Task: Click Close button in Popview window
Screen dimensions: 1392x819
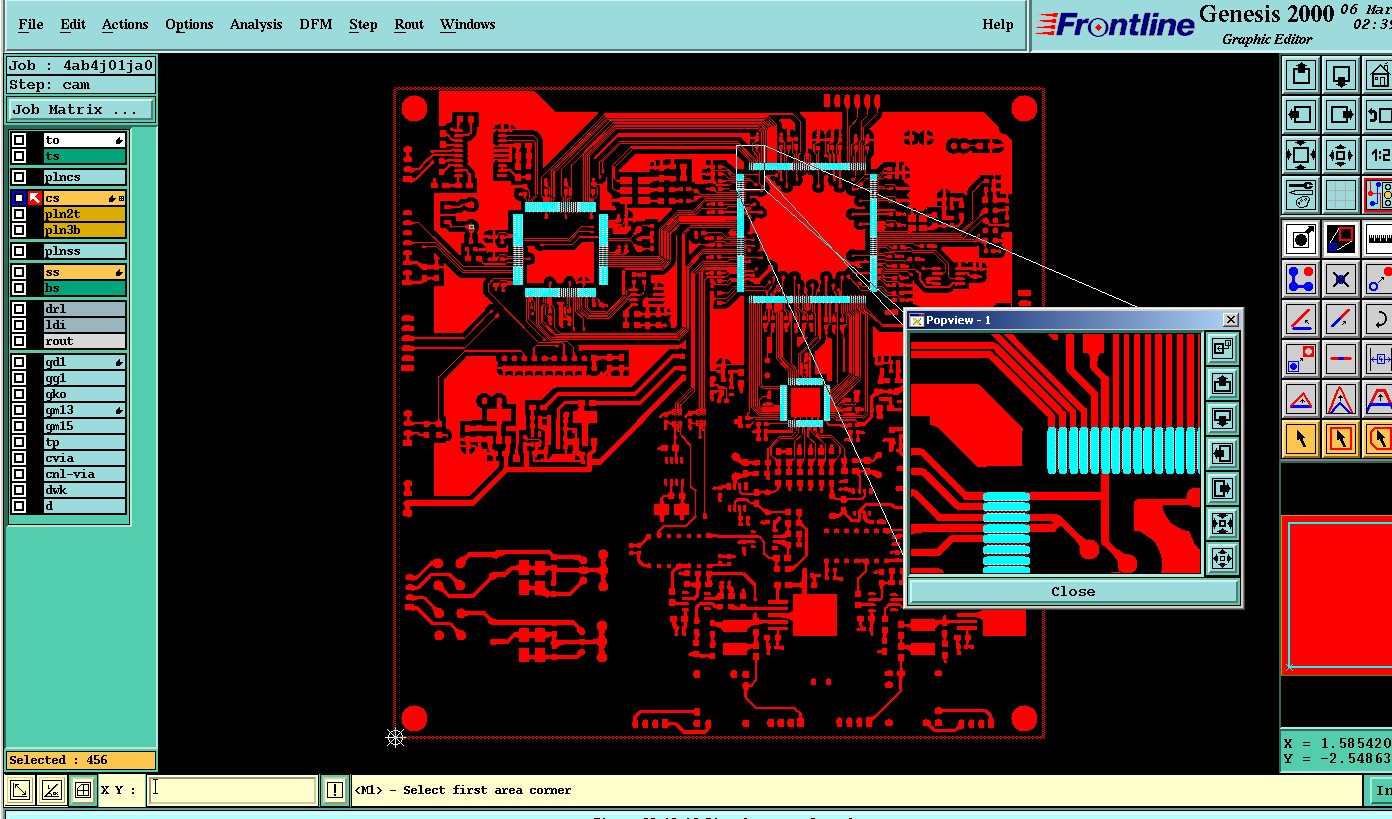Action: pos(1073,591)
